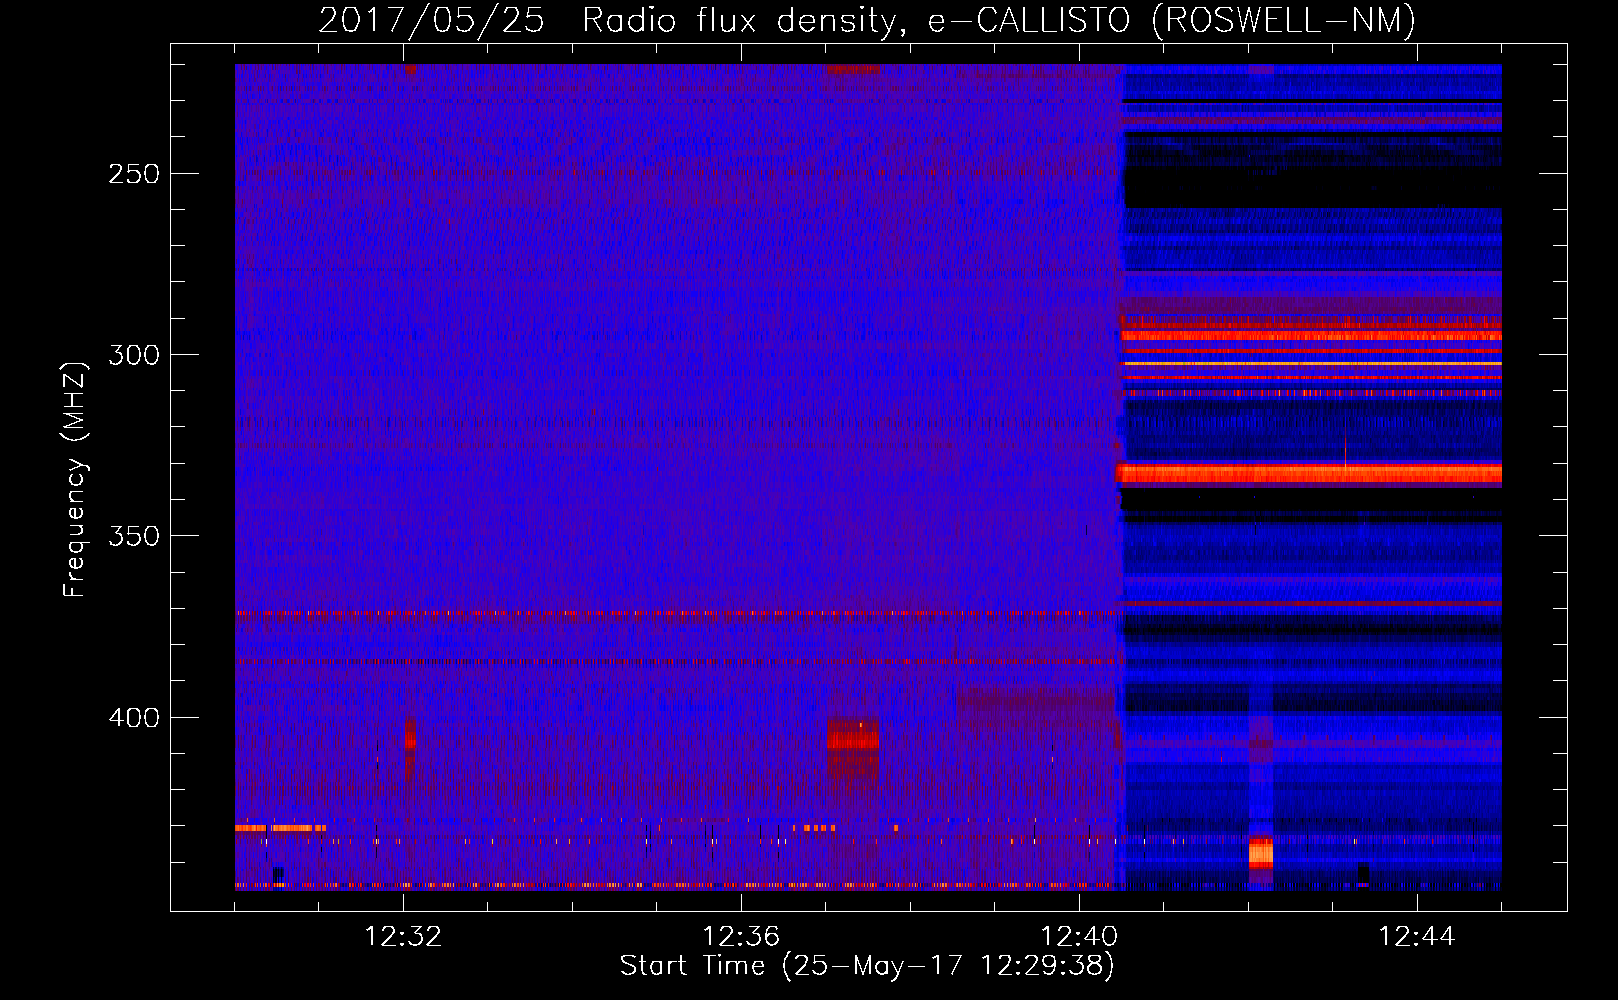Click the 12:36 time tick label
The width and height of the screenshot is (1618, 1000).
(x=741, y=937)
